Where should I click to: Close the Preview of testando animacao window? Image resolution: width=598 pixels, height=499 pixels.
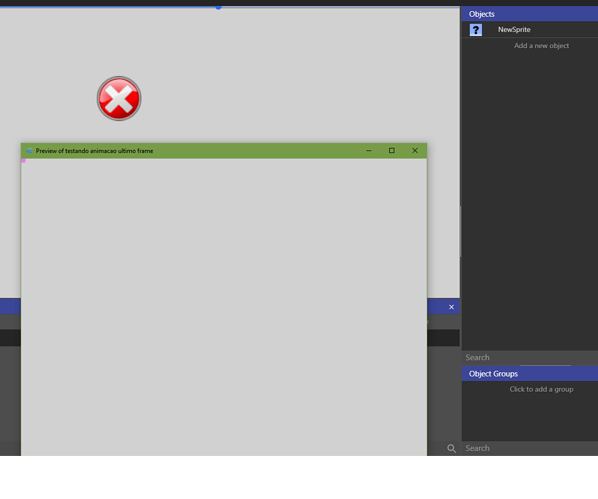tap(415, 151)
